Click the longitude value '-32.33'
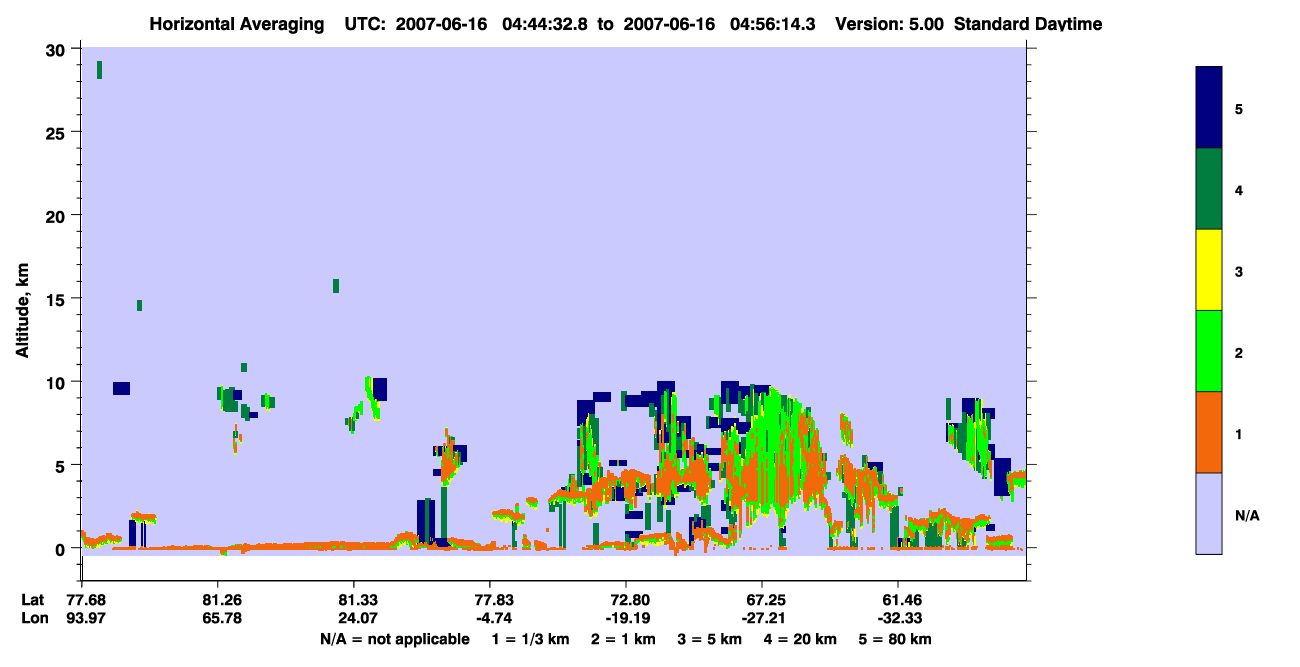The image size is (1300, 667). coord(898,618)
